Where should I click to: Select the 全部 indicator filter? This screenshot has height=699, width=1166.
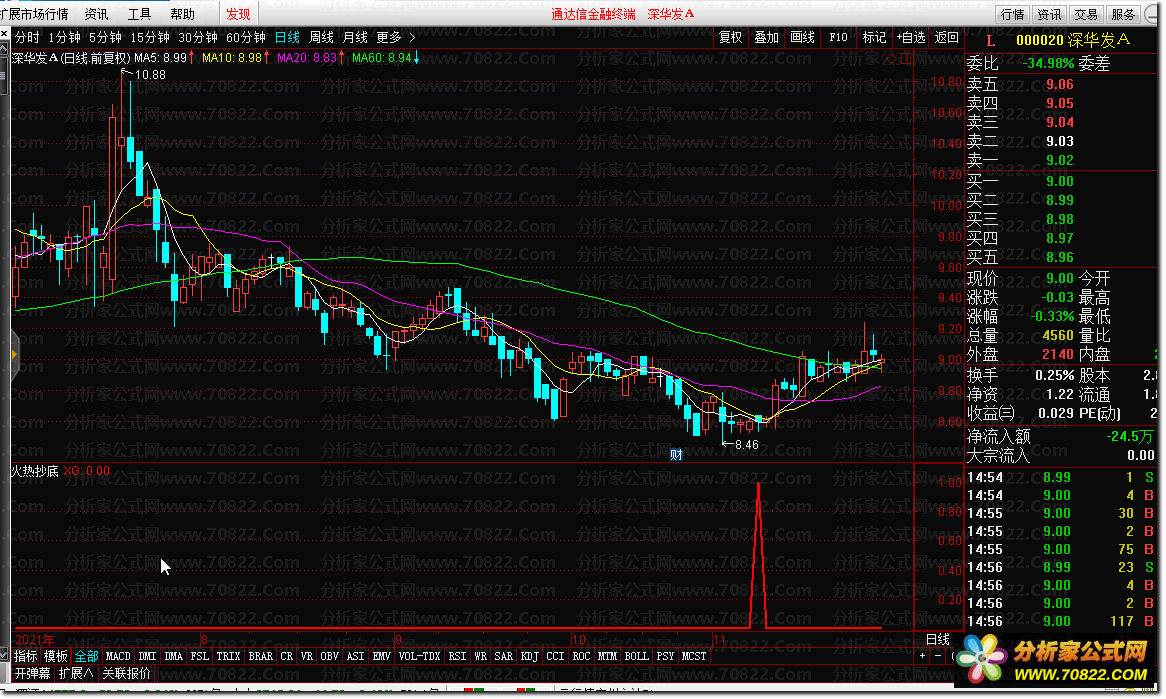[86, 656]
